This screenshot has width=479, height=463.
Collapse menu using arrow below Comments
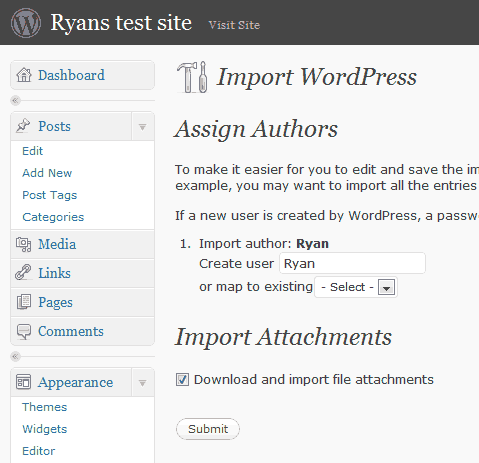15,356
